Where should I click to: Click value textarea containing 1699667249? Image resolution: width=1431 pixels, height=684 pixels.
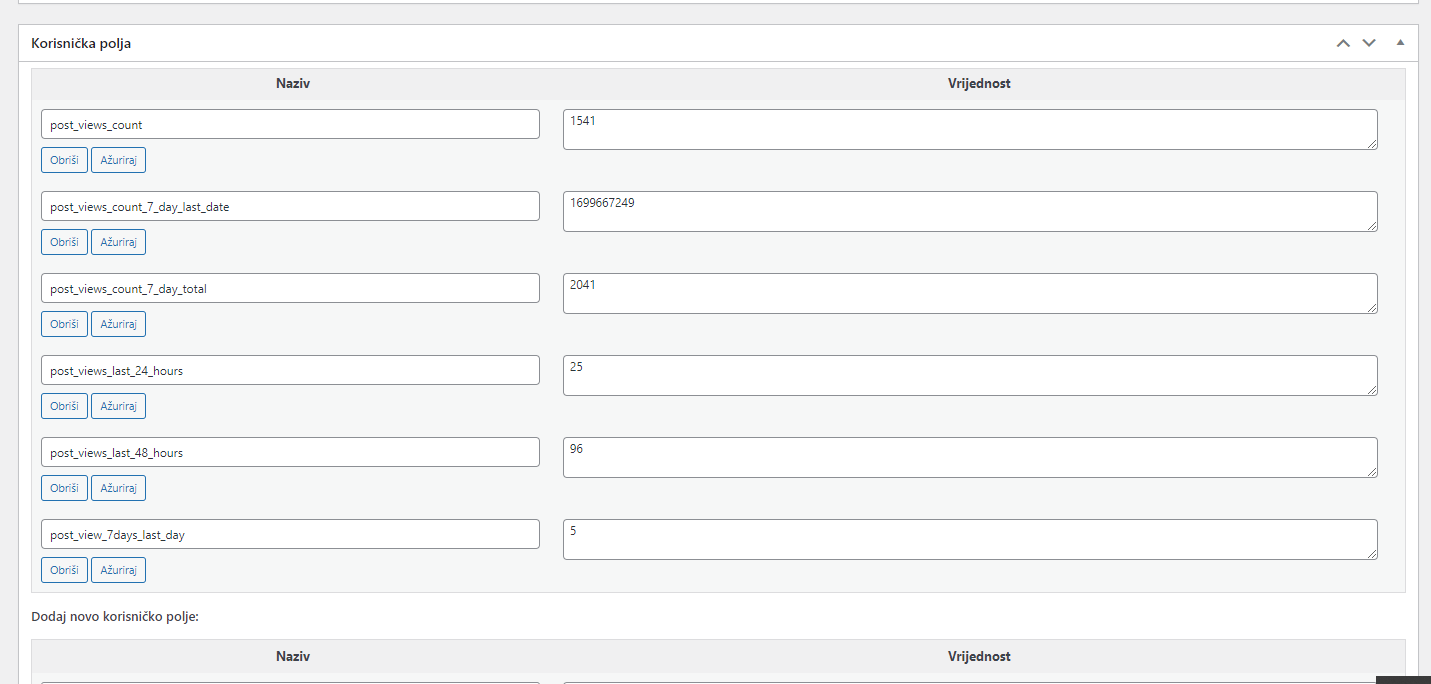[970, 212]
